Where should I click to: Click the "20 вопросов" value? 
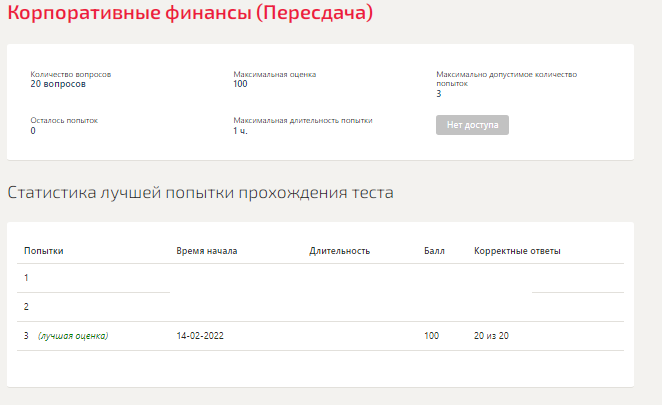(58, 84)
